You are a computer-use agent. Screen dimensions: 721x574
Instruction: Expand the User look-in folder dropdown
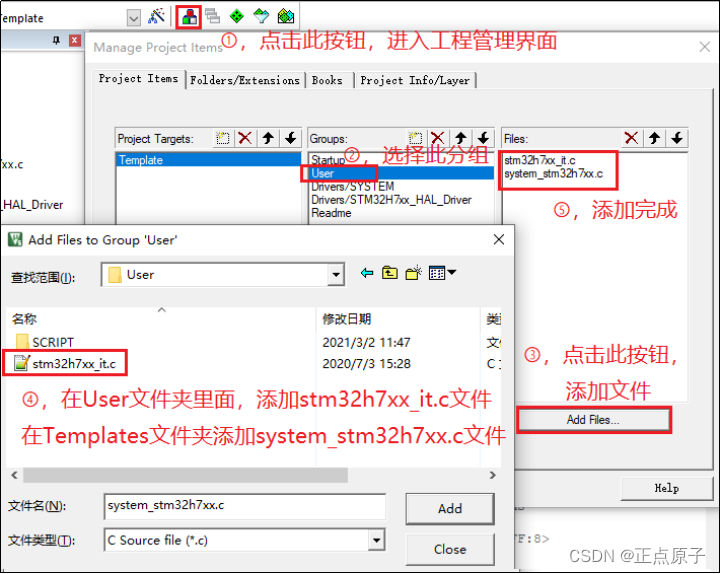pos(336,275)
